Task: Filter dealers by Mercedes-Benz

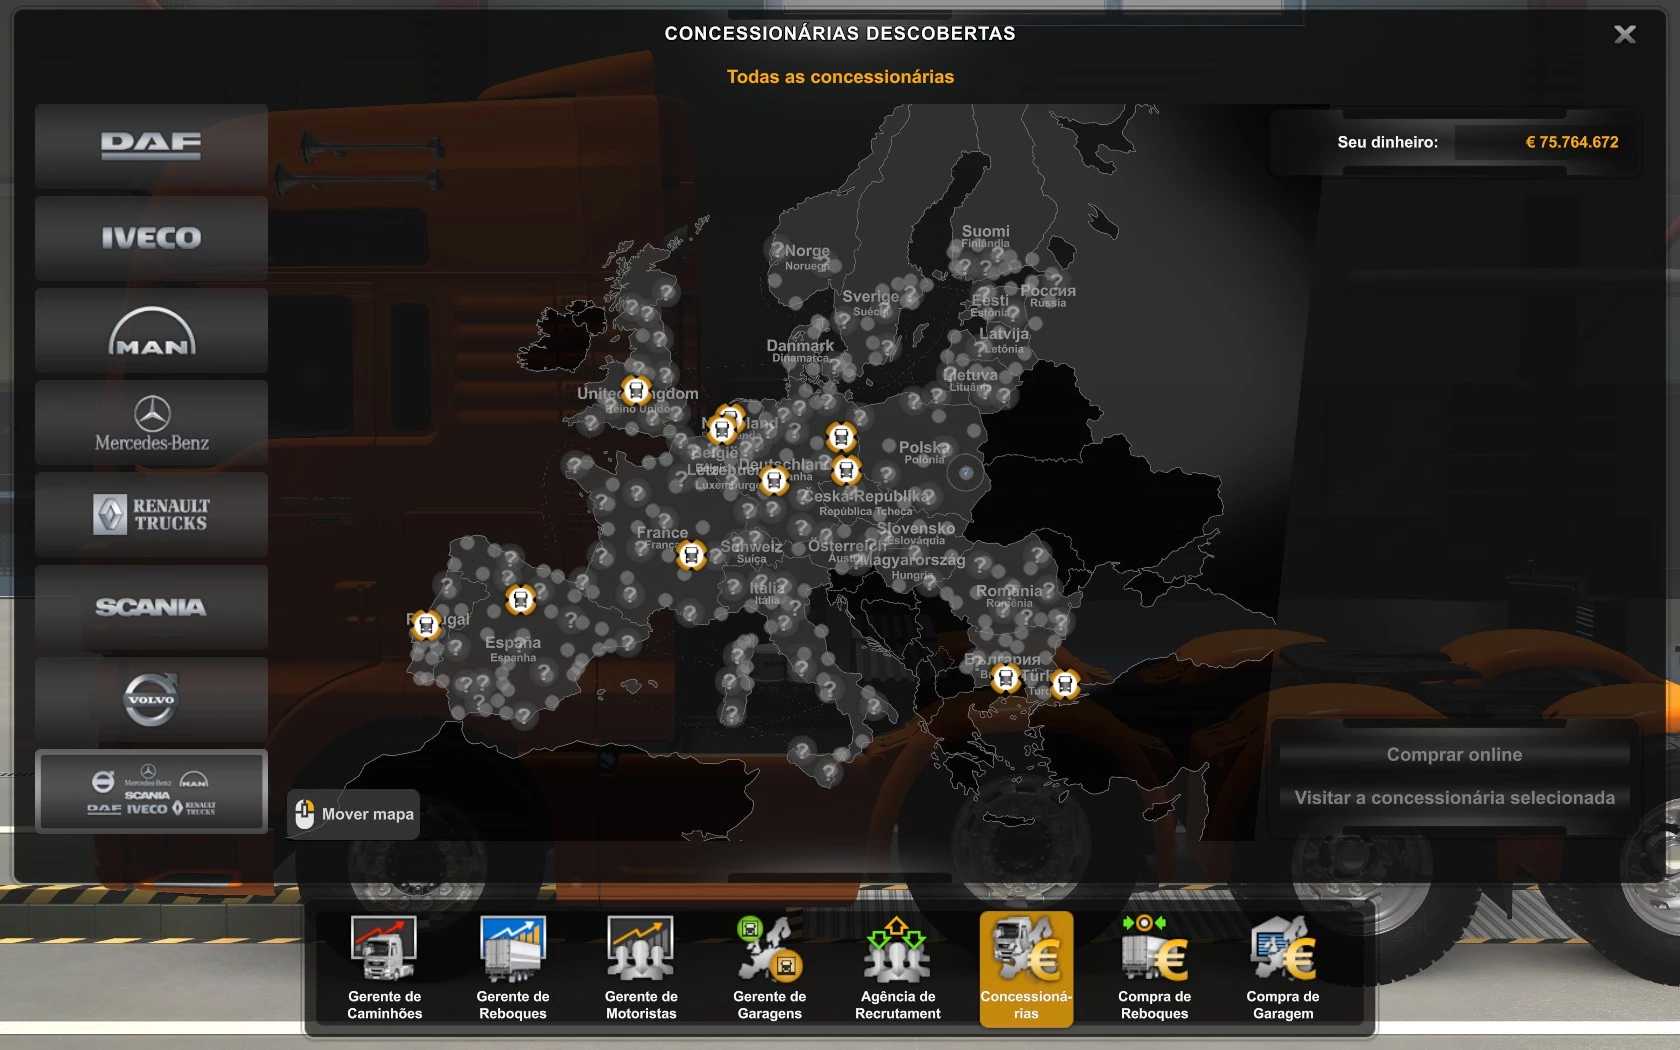Action: click(151, 423)
